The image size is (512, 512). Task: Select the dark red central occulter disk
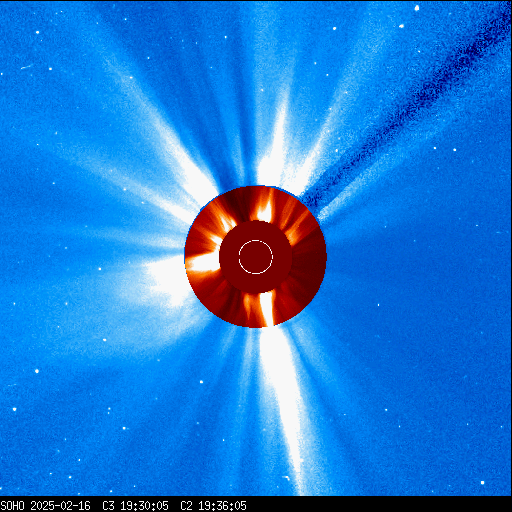tap(256, 257)
